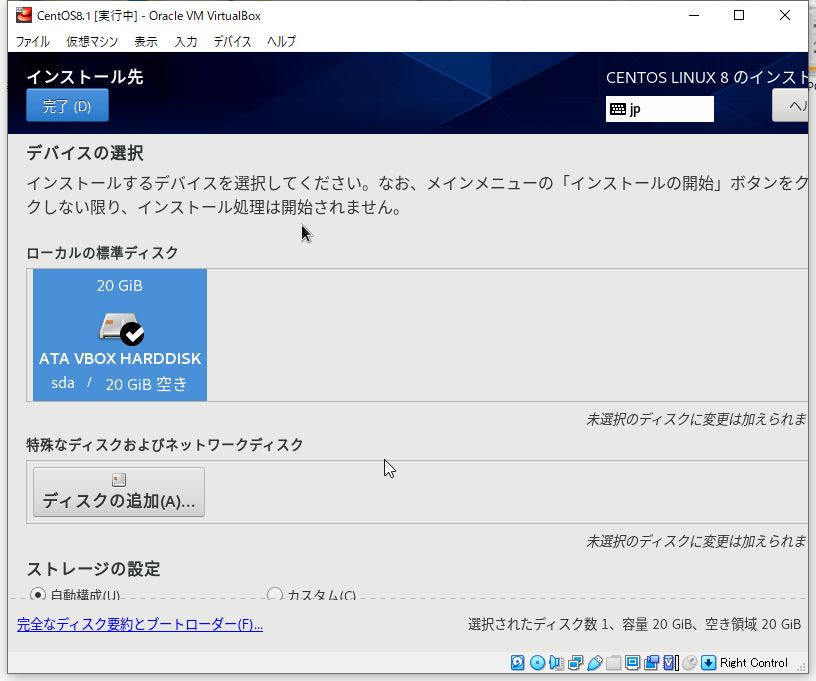Open the ファイル menu

(x=32, y=41)
